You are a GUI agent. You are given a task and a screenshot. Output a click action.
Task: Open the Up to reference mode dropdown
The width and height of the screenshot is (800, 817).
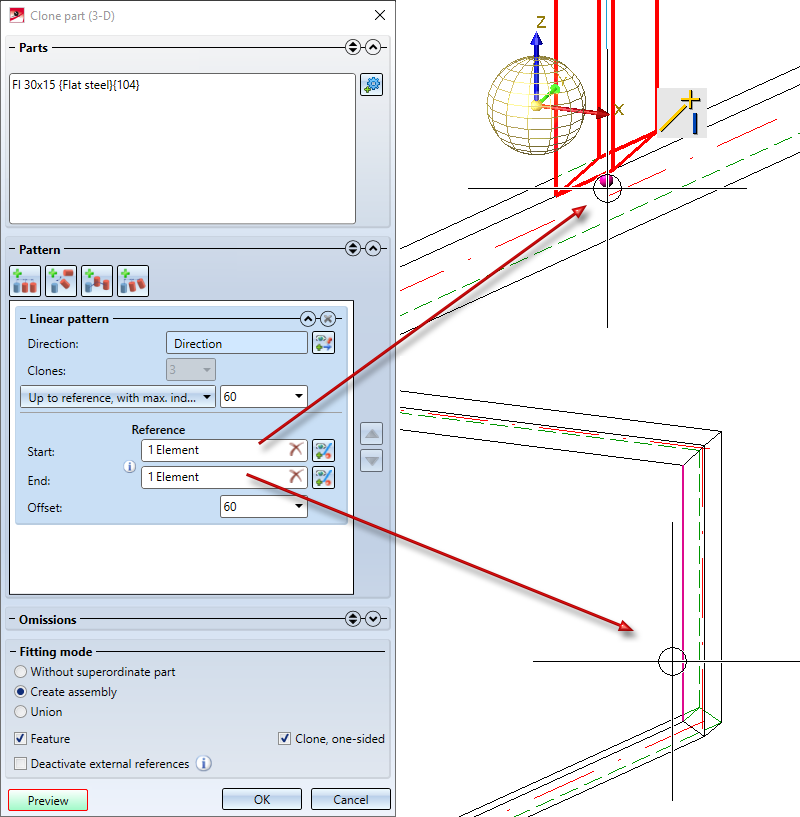(x=118, y=397)
